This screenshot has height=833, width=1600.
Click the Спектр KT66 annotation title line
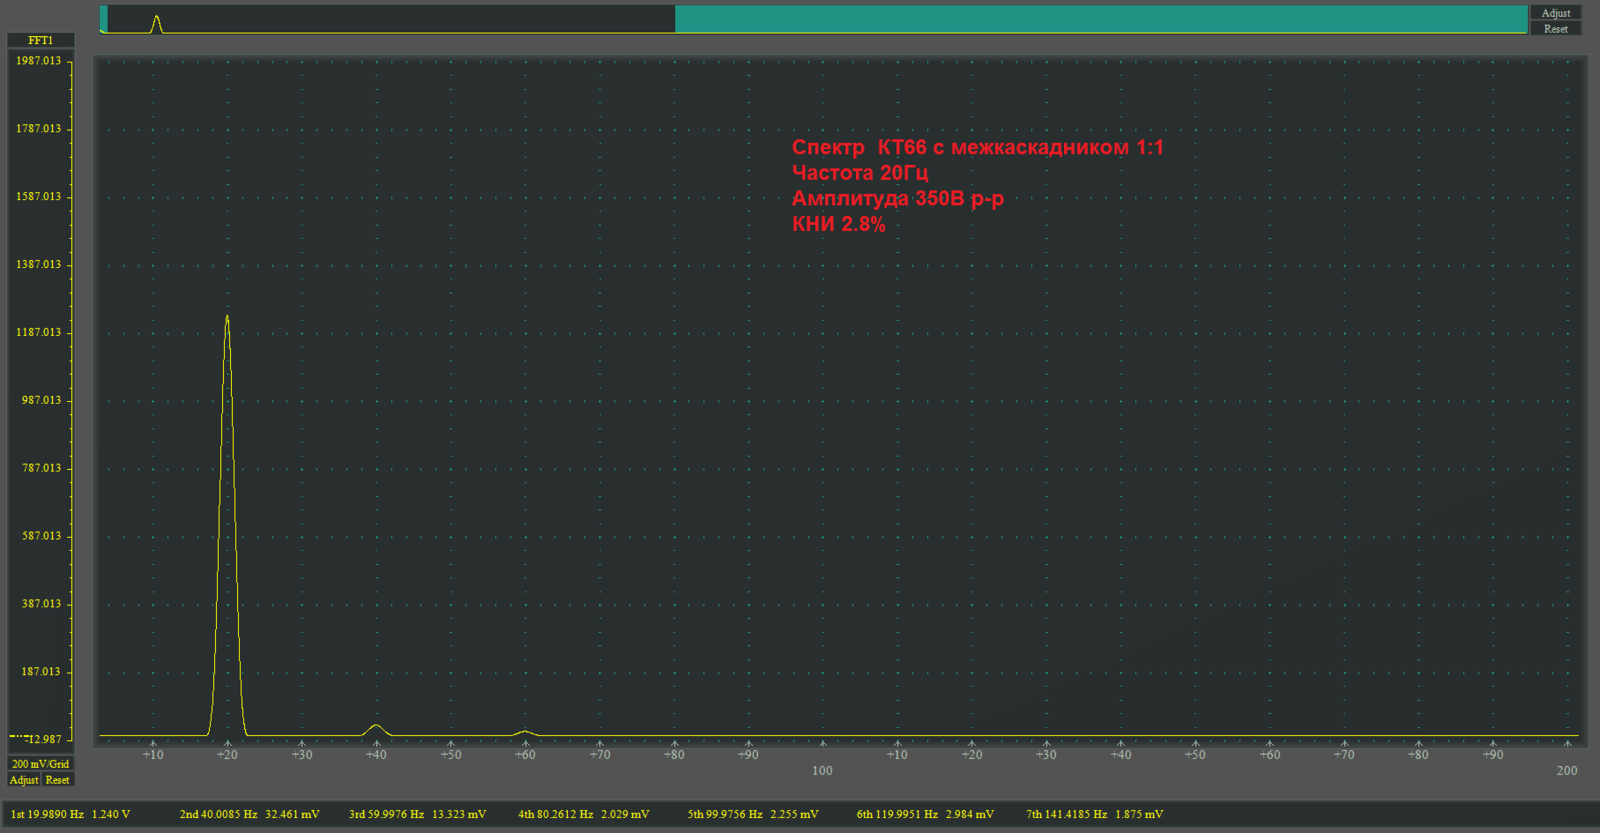coord(978,147)
